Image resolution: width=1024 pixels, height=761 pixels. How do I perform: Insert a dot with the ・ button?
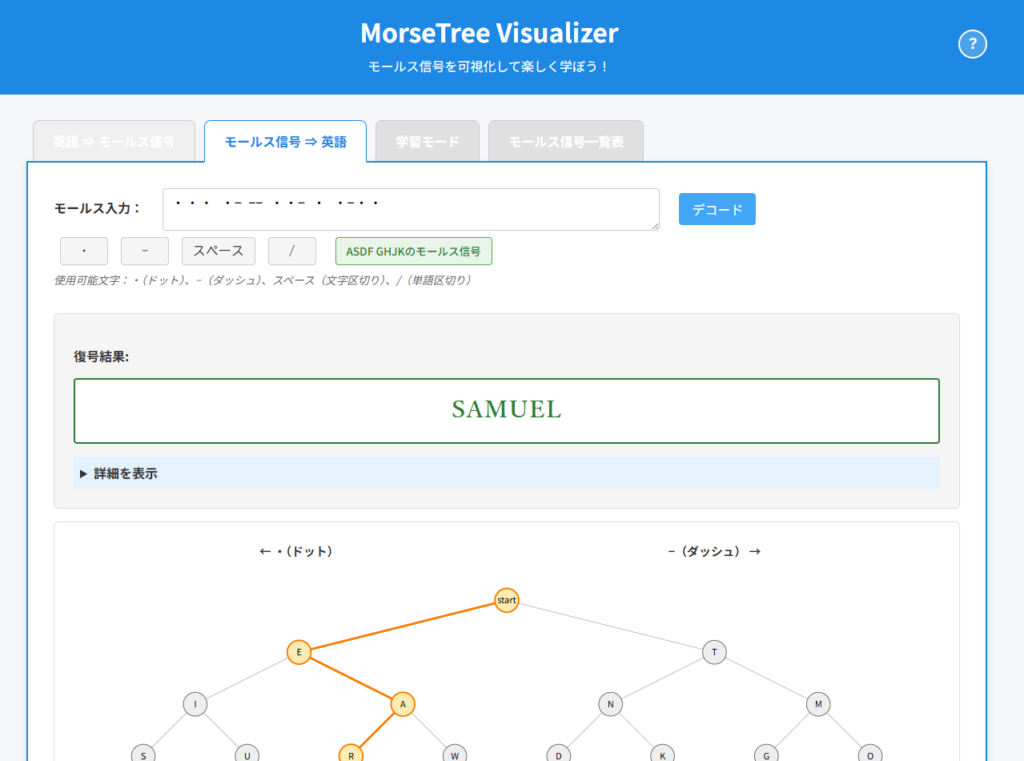84,251
